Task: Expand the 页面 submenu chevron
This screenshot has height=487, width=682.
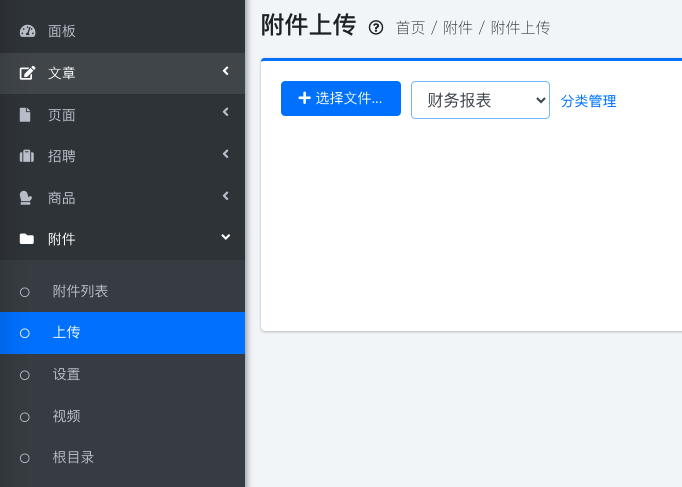Action: (225, 112)
